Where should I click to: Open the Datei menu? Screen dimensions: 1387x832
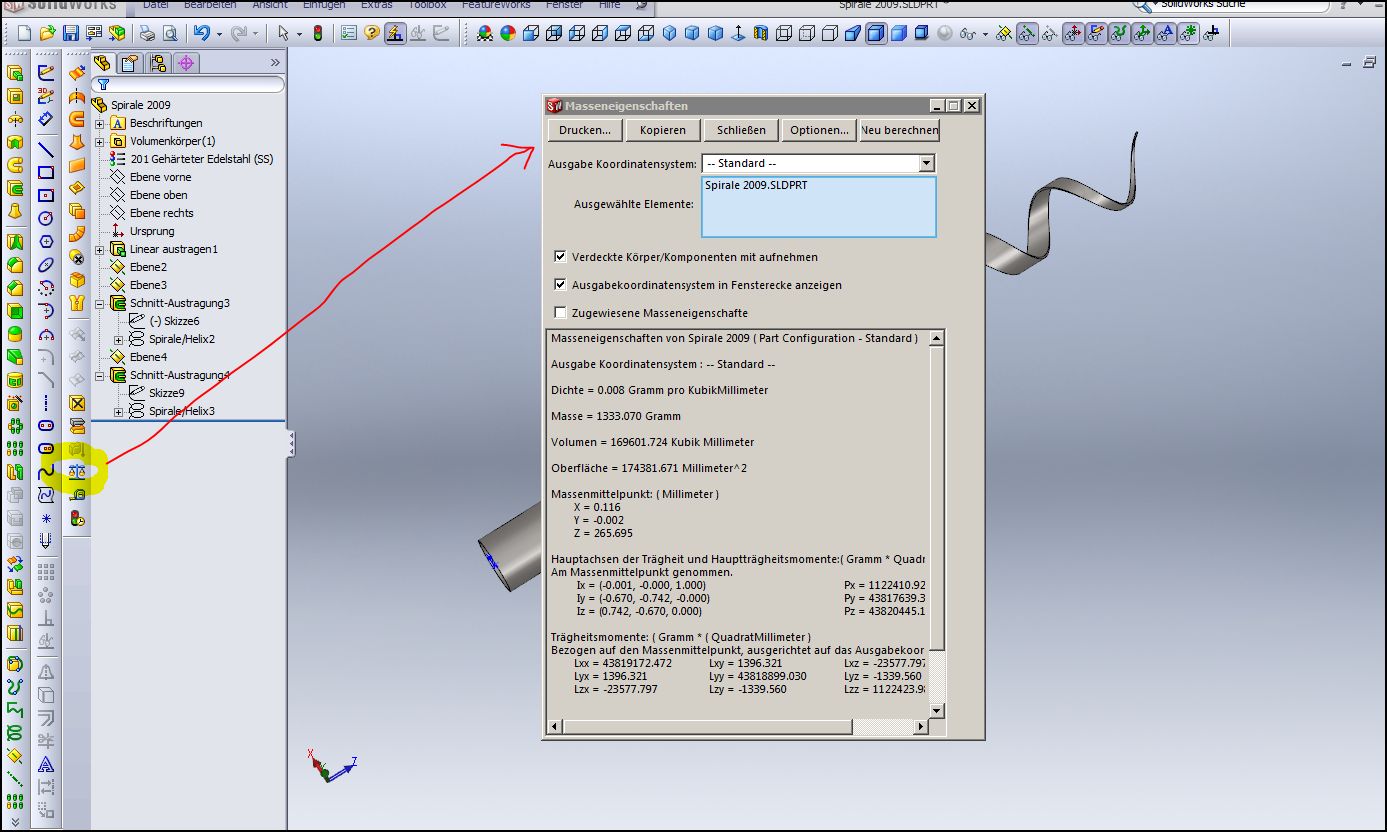(155, 5)
